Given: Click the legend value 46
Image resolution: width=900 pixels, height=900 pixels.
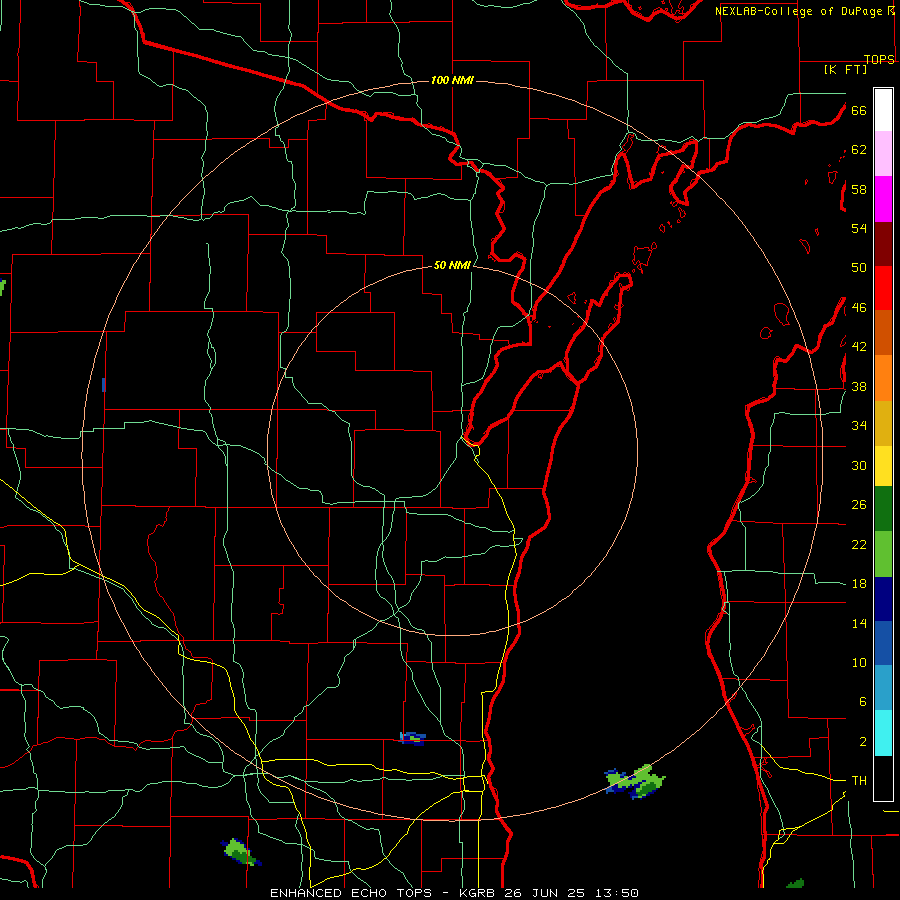Looking at the screenshot, I should point(859,308).
